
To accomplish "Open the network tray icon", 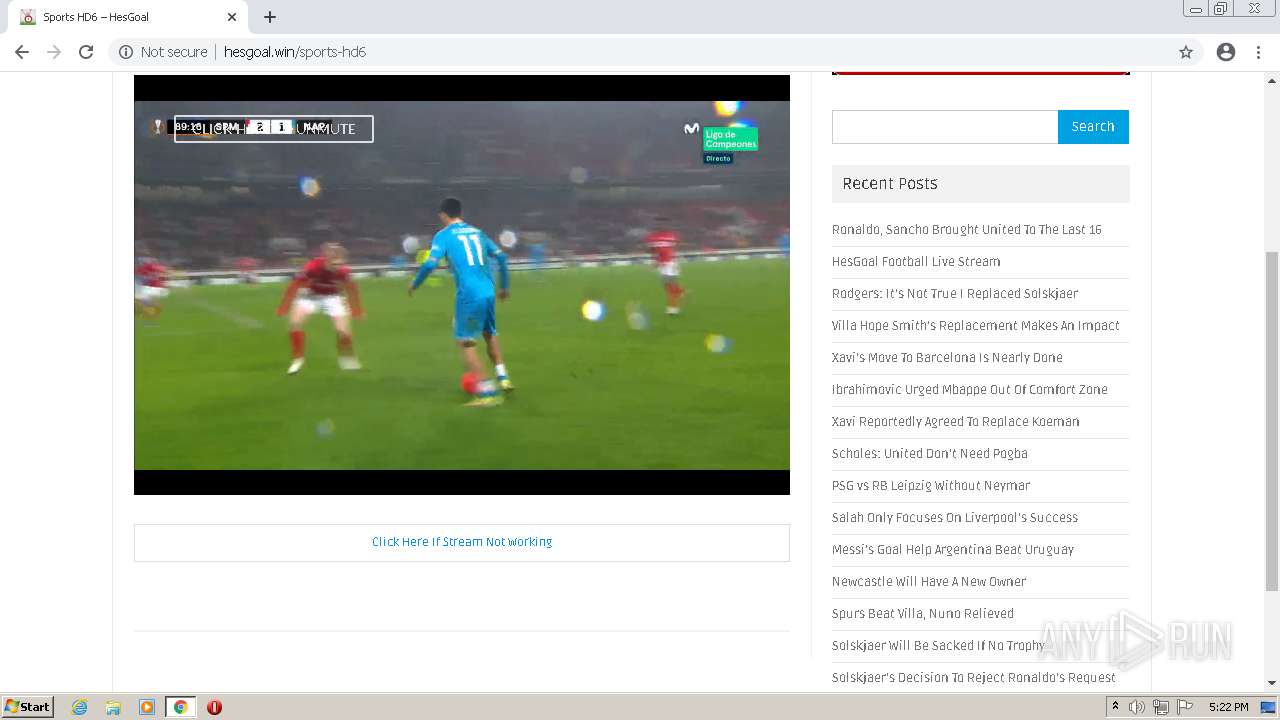I will [x=1161, y=707].
